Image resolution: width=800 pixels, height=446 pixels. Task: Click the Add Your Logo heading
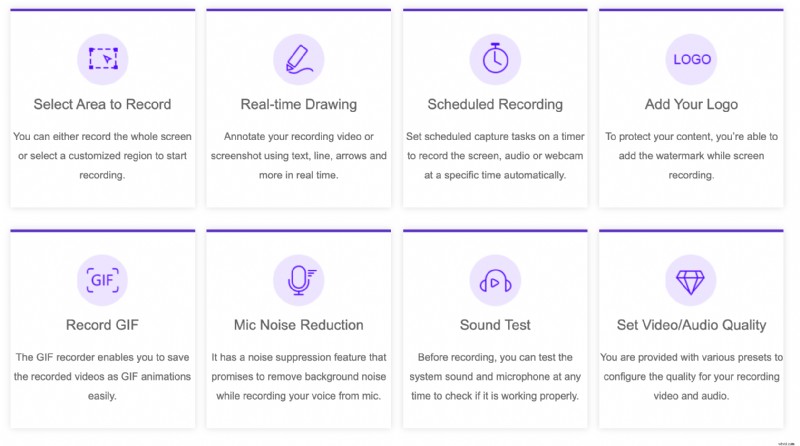click(x=691, y=104)
